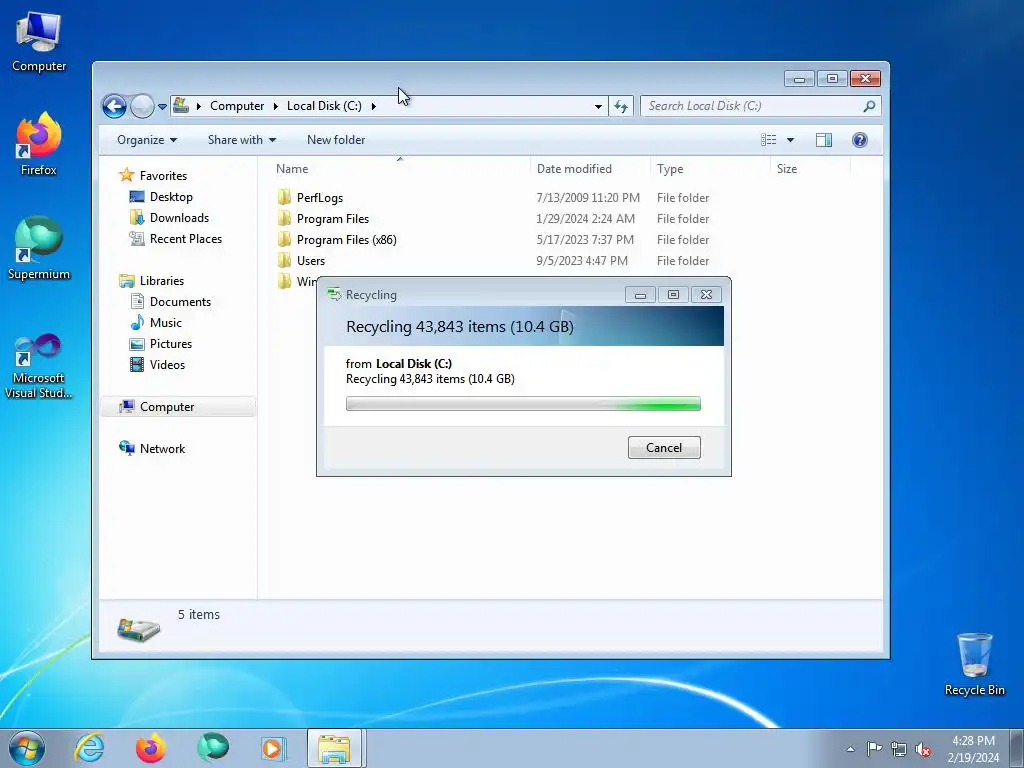Expand the arrow after Local Disk (C:)
The height and width of the screenshot is (768, 1024).
(374, 106)
